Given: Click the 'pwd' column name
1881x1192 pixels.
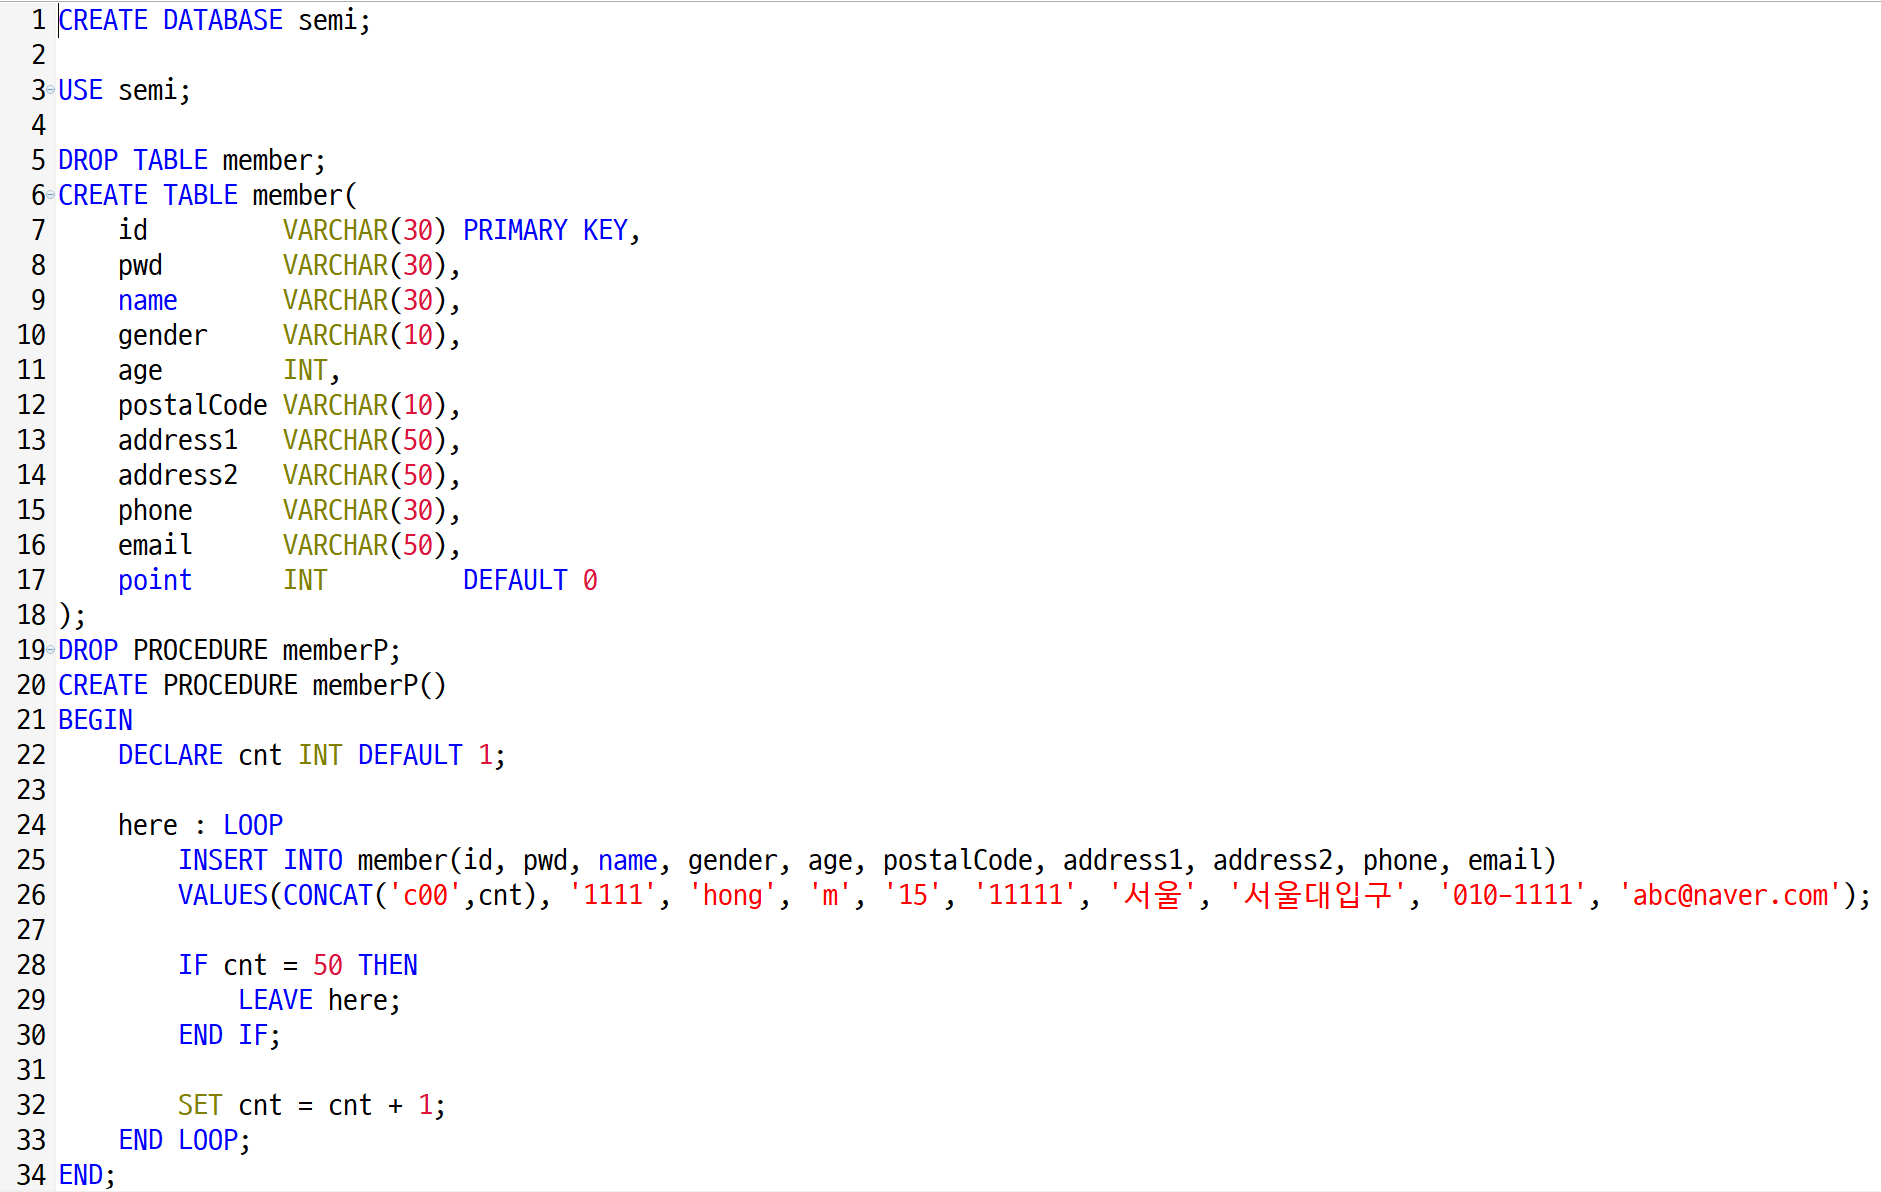Looking at the screenshot, I should coord(140,266).
